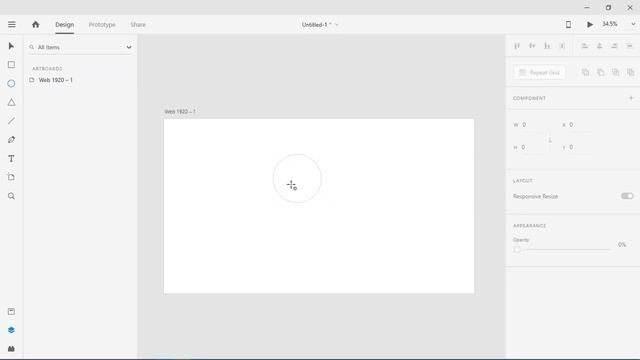Click the distribute horizontally icon
640x360 pixels.
pyautogui.click(x=629, y=46)
